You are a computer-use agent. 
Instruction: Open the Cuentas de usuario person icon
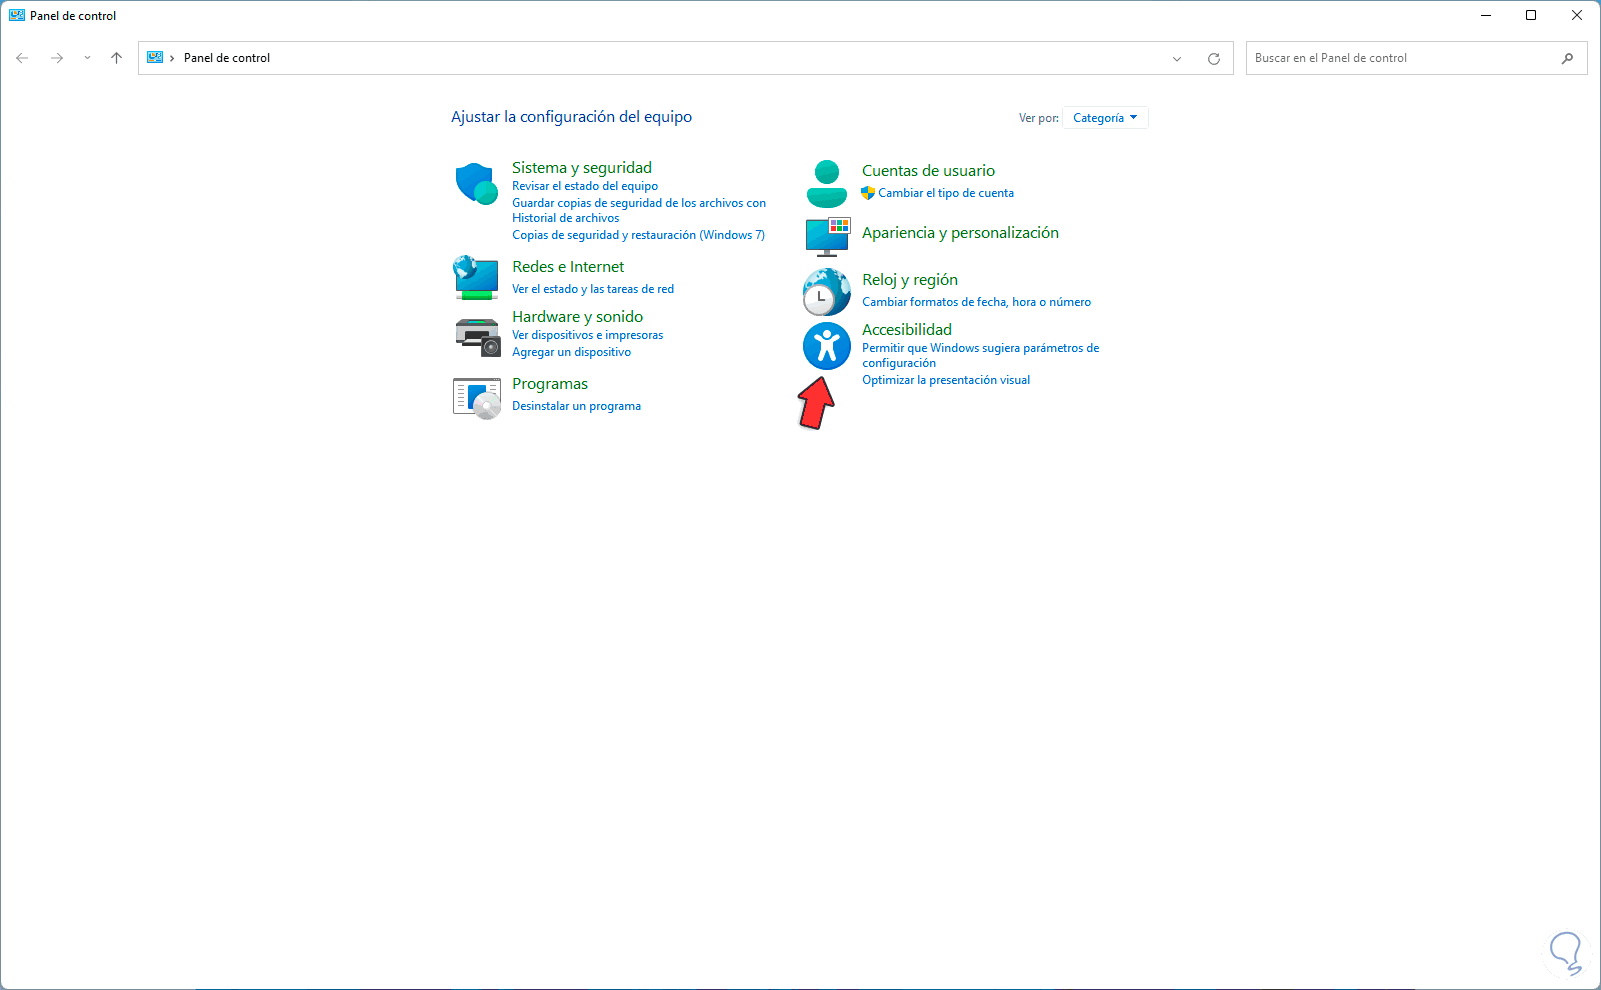pos(827,184)
